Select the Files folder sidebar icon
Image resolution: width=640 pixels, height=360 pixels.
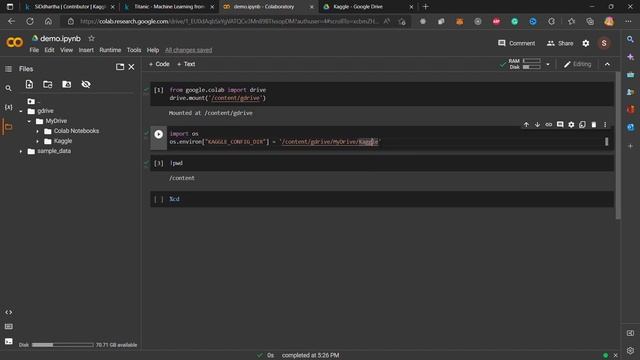tap(8, 127)
